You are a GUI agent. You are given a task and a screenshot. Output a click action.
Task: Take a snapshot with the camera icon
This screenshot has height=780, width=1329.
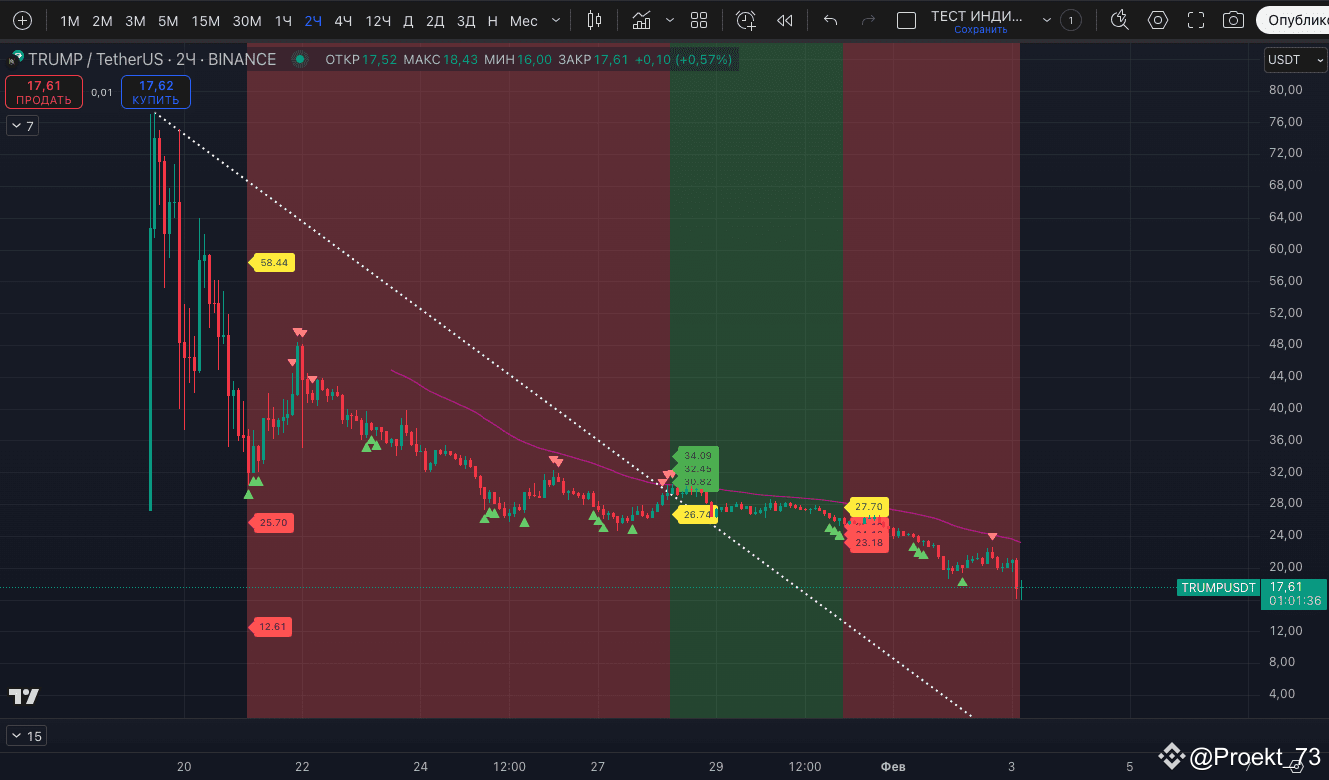tap(1234, 20)
